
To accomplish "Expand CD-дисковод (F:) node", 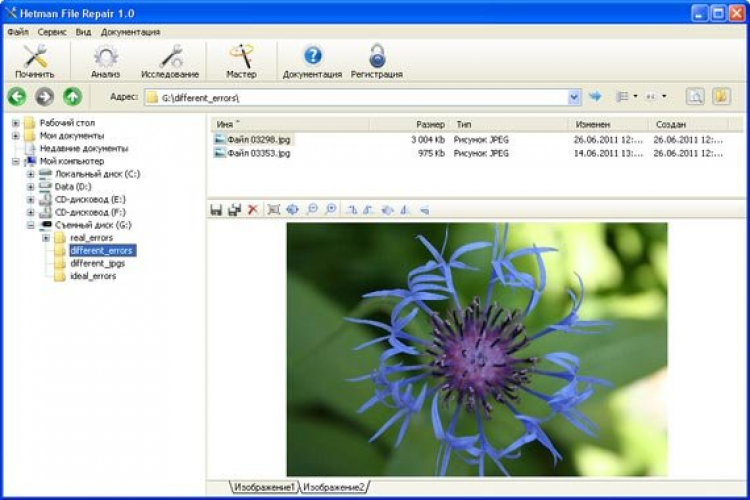I will point(31,212).
